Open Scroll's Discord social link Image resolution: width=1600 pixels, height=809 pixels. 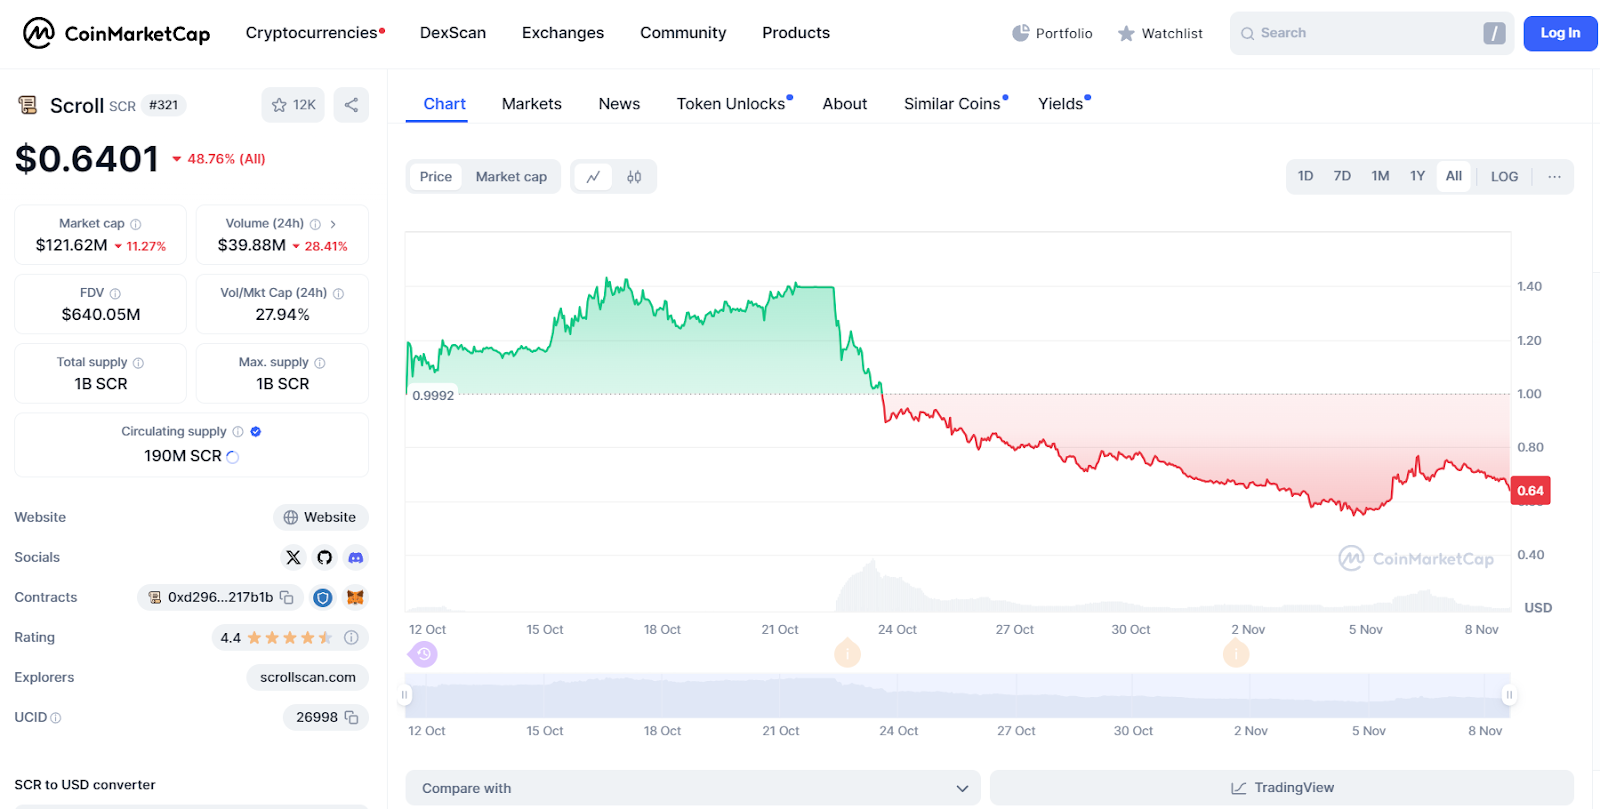point(356,557)
